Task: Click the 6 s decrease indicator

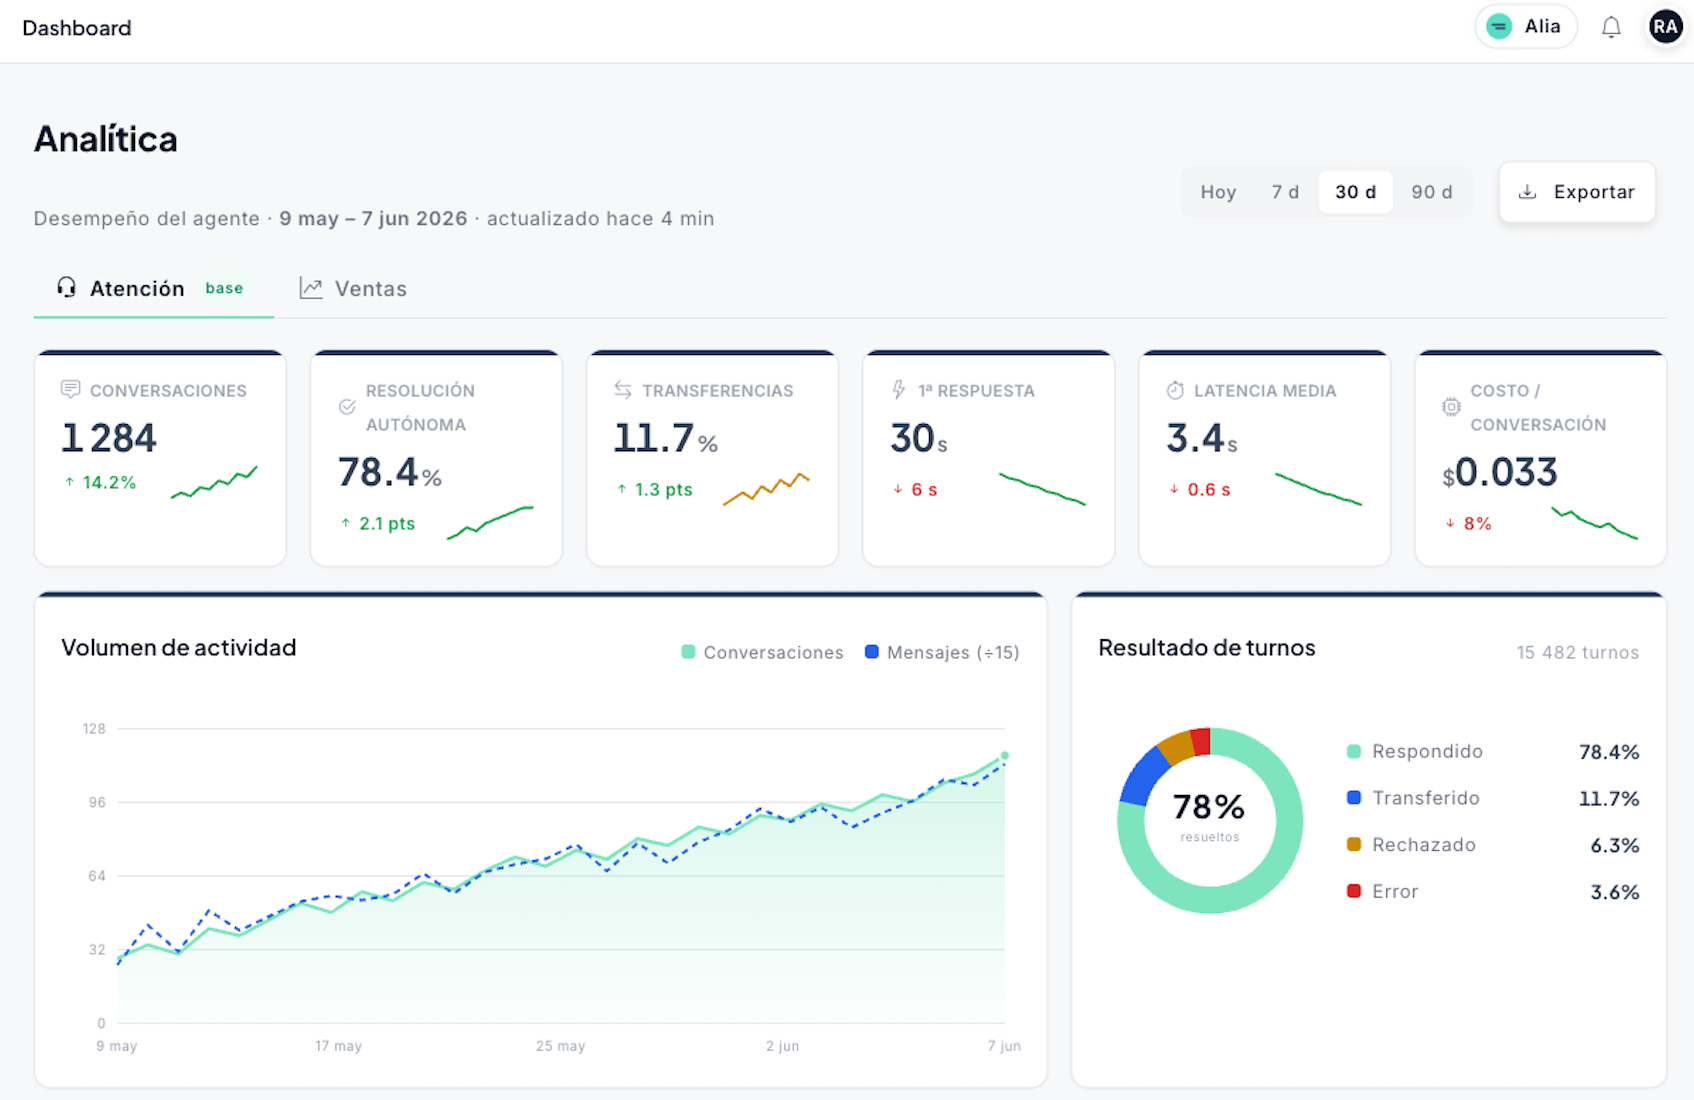Action: pyautogui.click(x=915, y=489)
